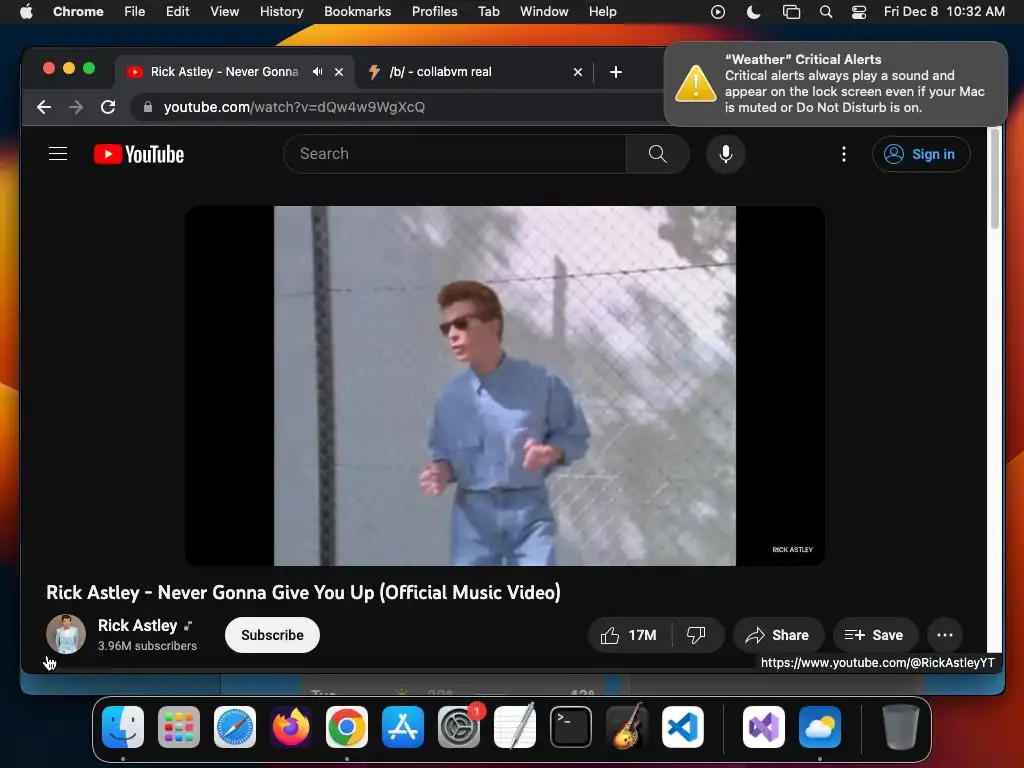Viewport: 1024px width, 768px height.
Task: Open App Store from the Dock
Action: [403, 727]
